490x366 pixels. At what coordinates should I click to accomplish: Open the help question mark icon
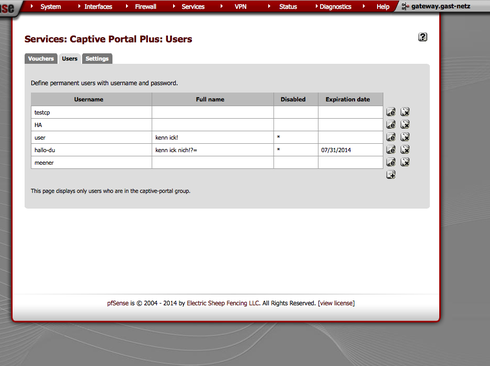(423, 37)
